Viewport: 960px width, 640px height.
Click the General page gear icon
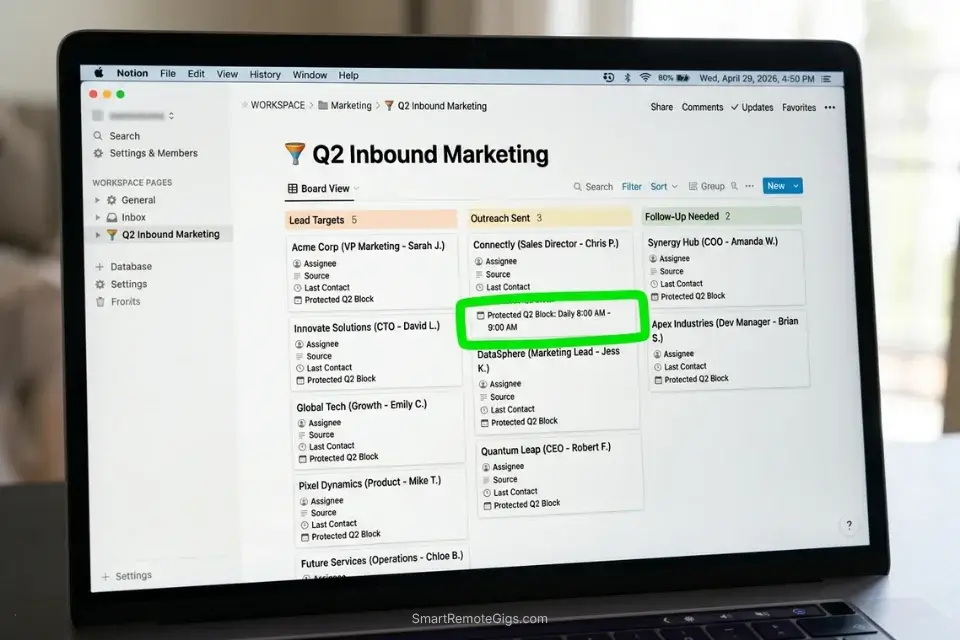(111, 200)
